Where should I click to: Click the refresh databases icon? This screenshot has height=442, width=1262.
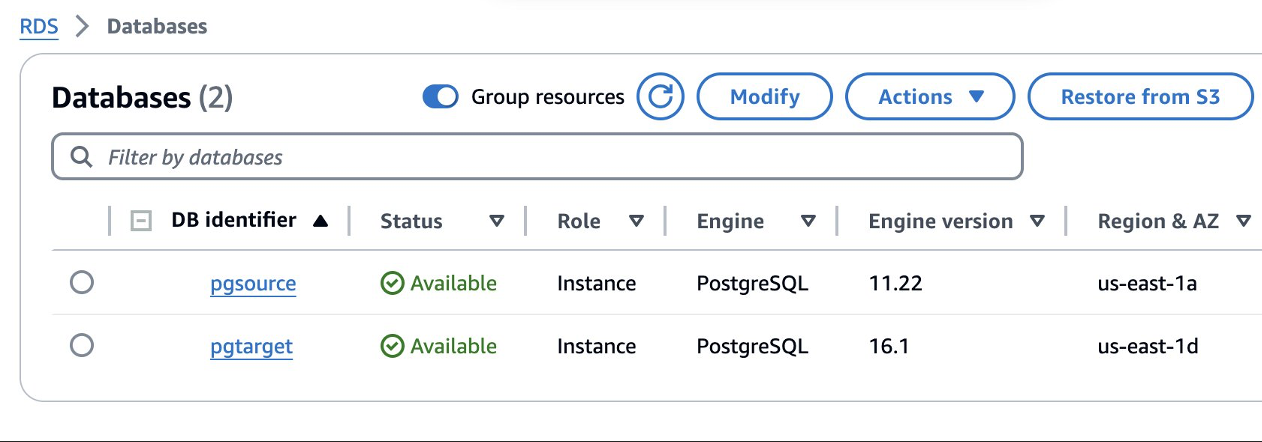660,97
